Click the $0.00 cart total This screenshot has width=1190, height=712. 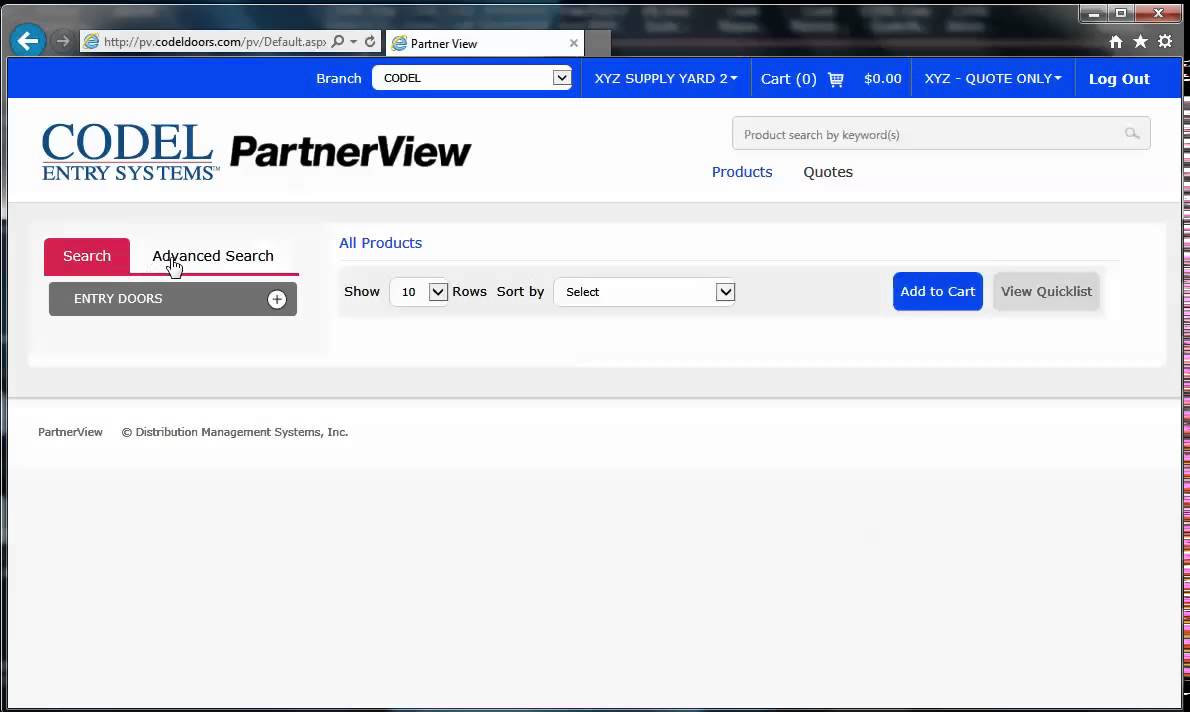[883, 79]
